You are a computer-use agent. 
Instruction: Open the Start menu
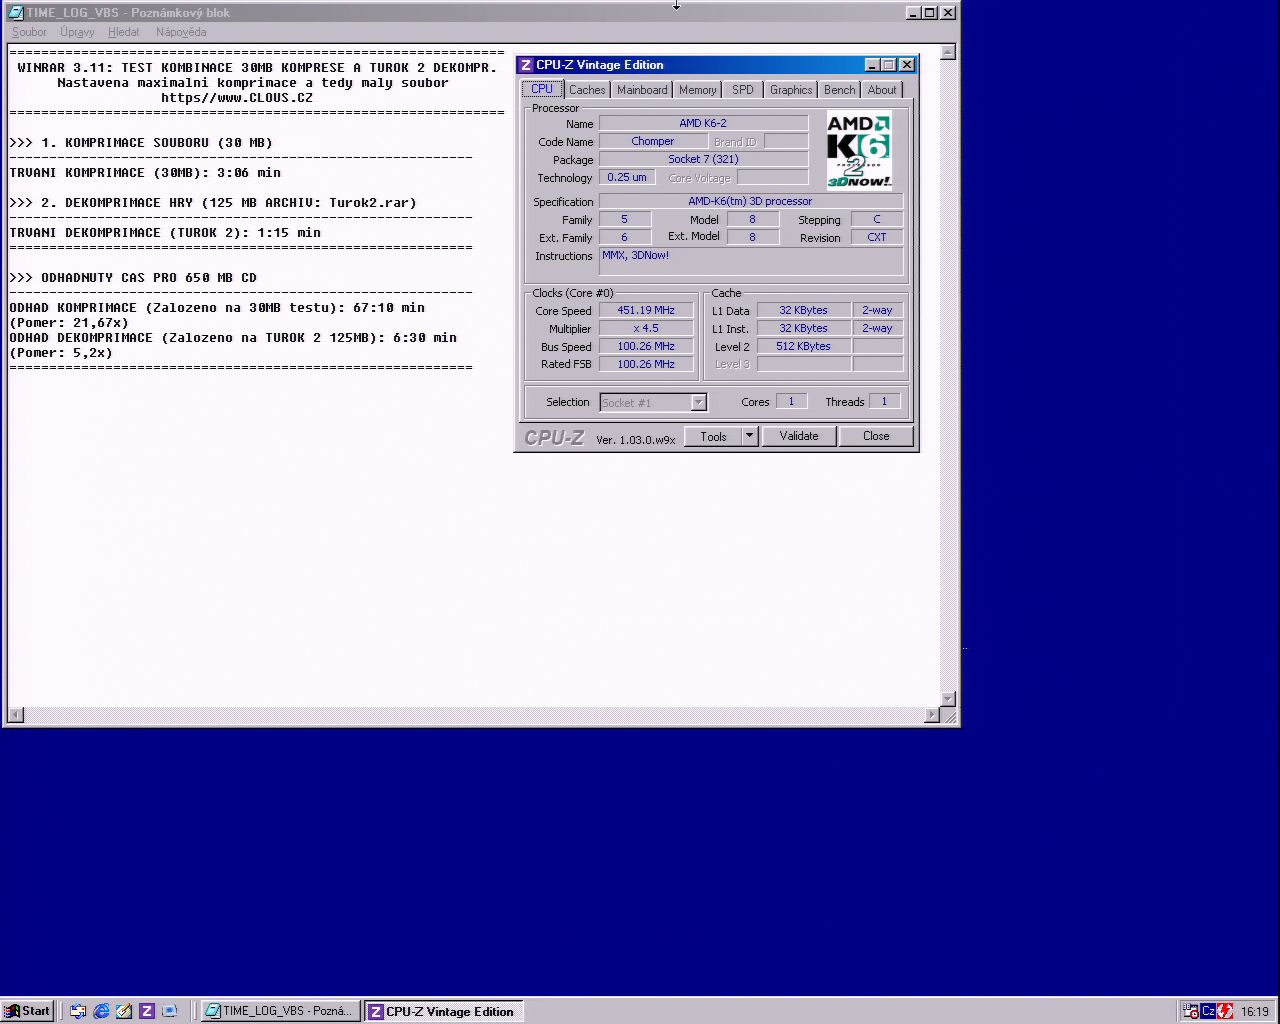[x=27, y=1011]
